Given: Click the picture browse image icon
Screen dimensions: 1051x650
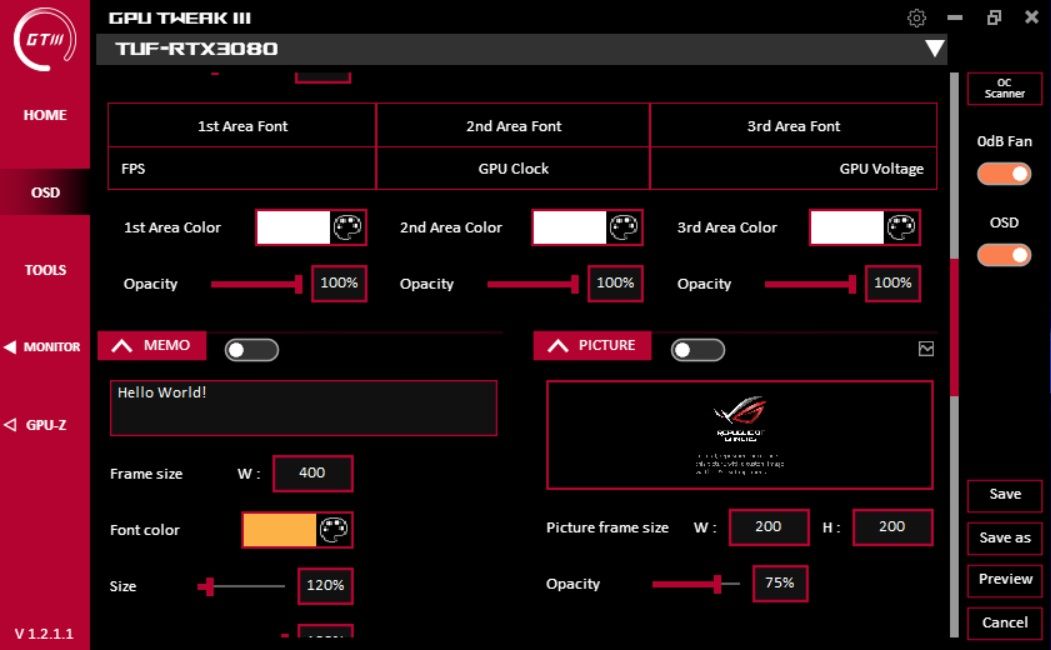Looking at the screenshot, I should click(926, 348).
